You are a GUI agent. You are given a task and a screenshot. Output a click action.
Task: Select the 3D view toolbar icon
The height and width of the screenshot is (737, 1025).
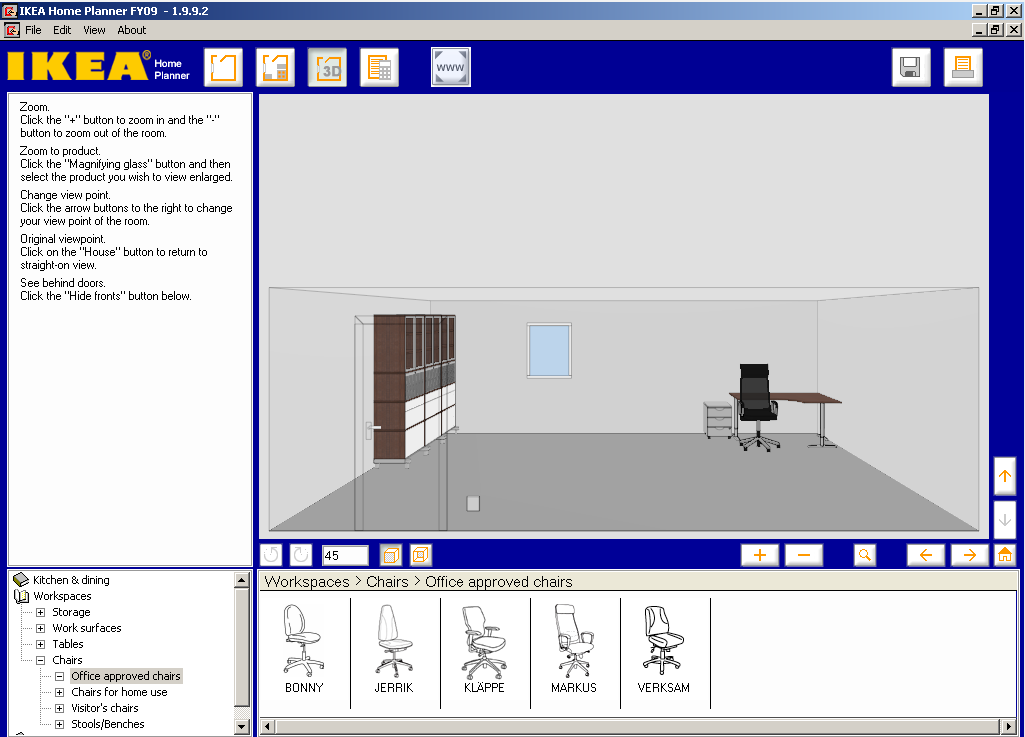click(328, 67)
